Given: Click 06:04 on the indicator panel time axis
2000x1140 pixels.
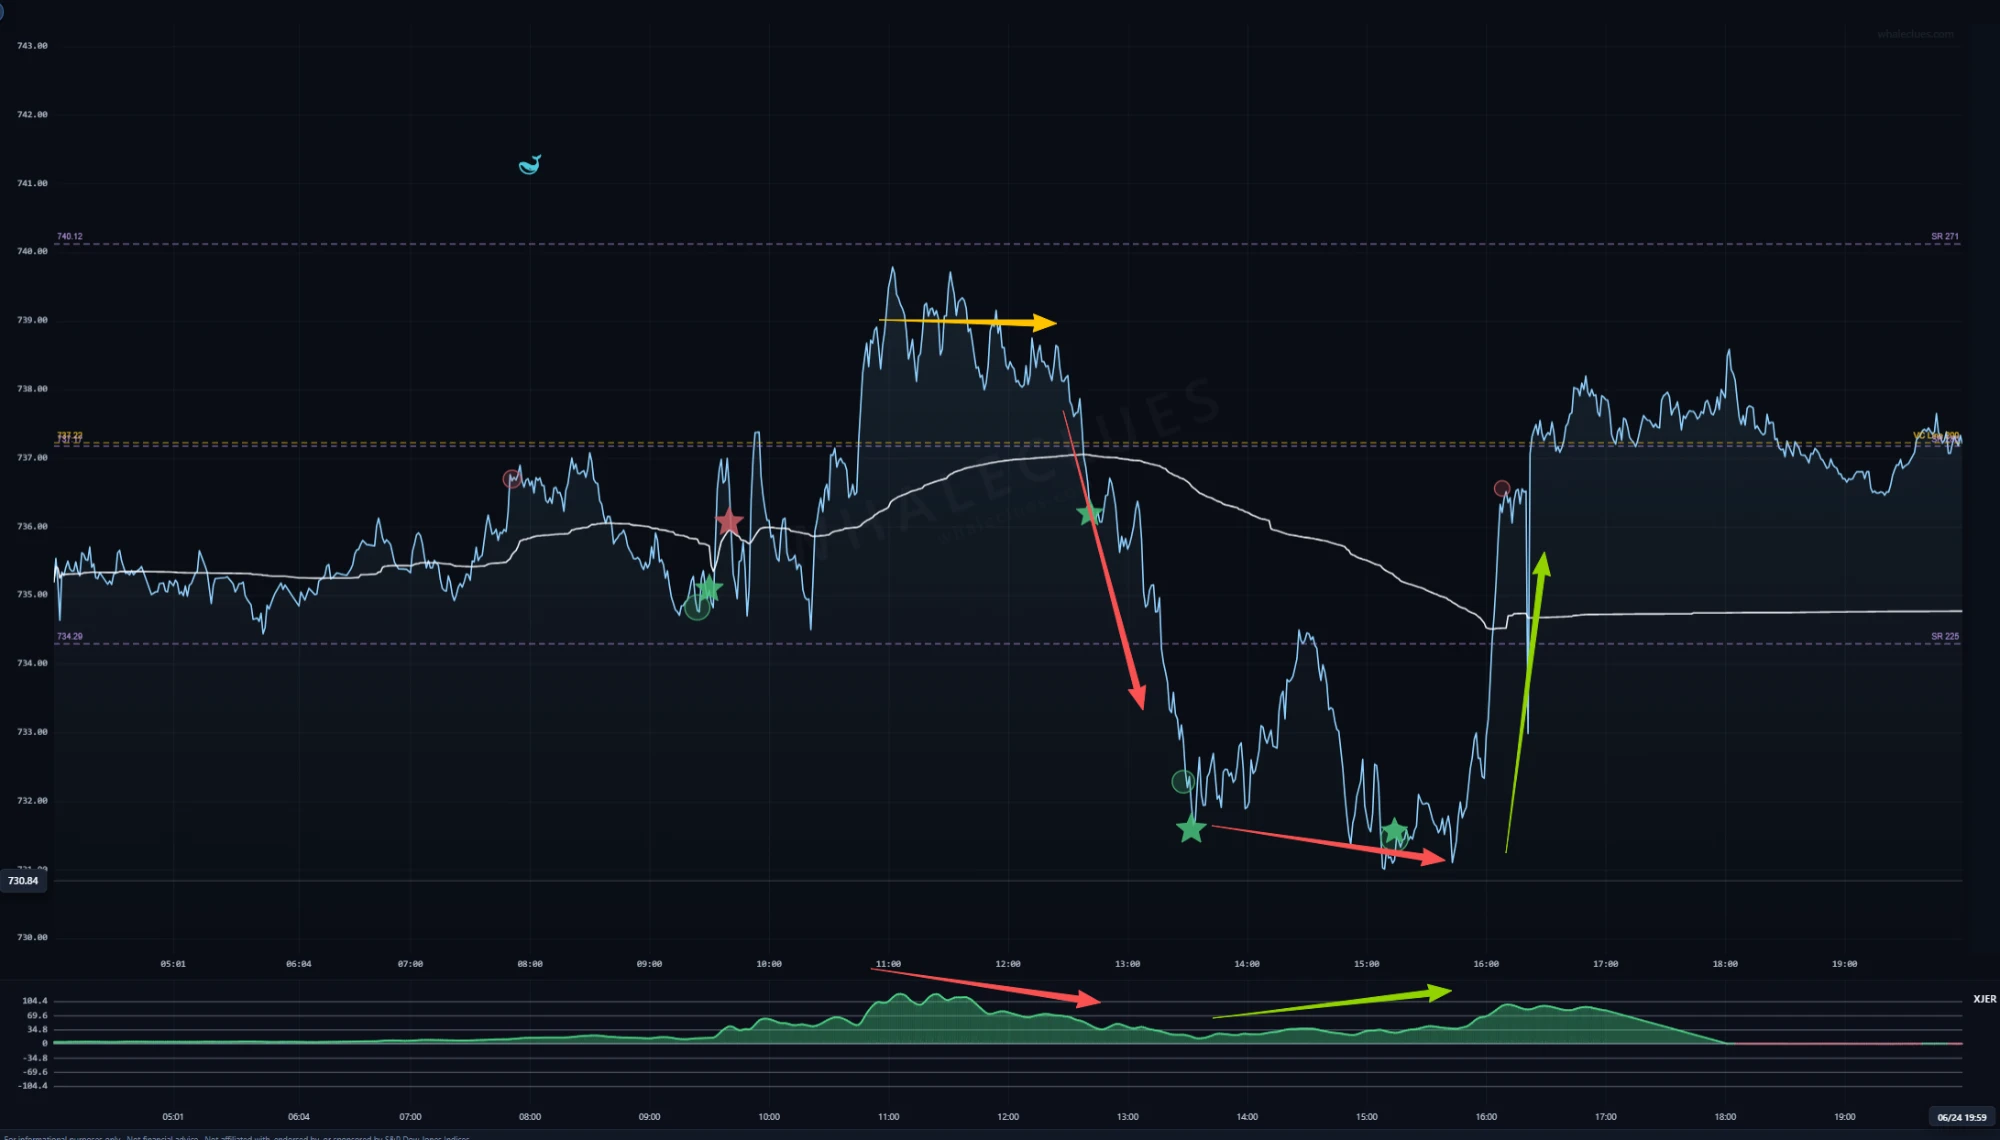Looking at the screenshot, I should coord(299,1117).
